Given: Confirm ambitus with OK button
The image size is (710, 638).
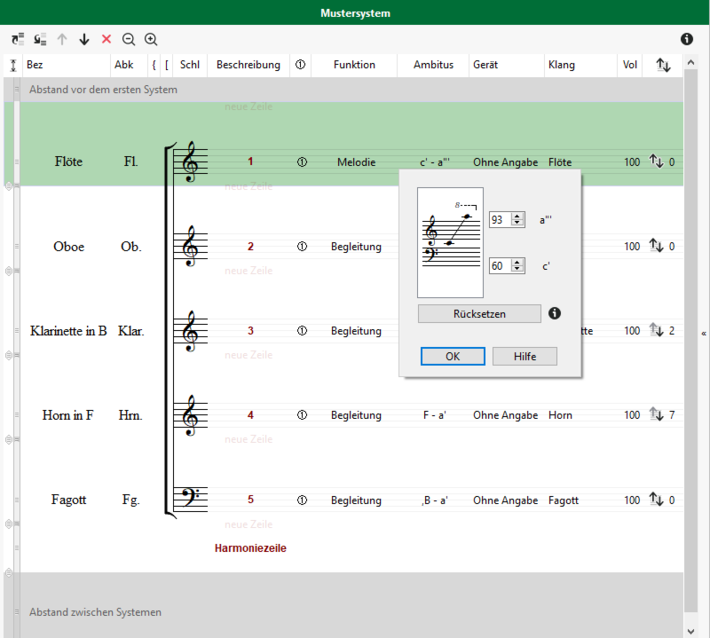Looking at the screenshot, I should (452, 356).
